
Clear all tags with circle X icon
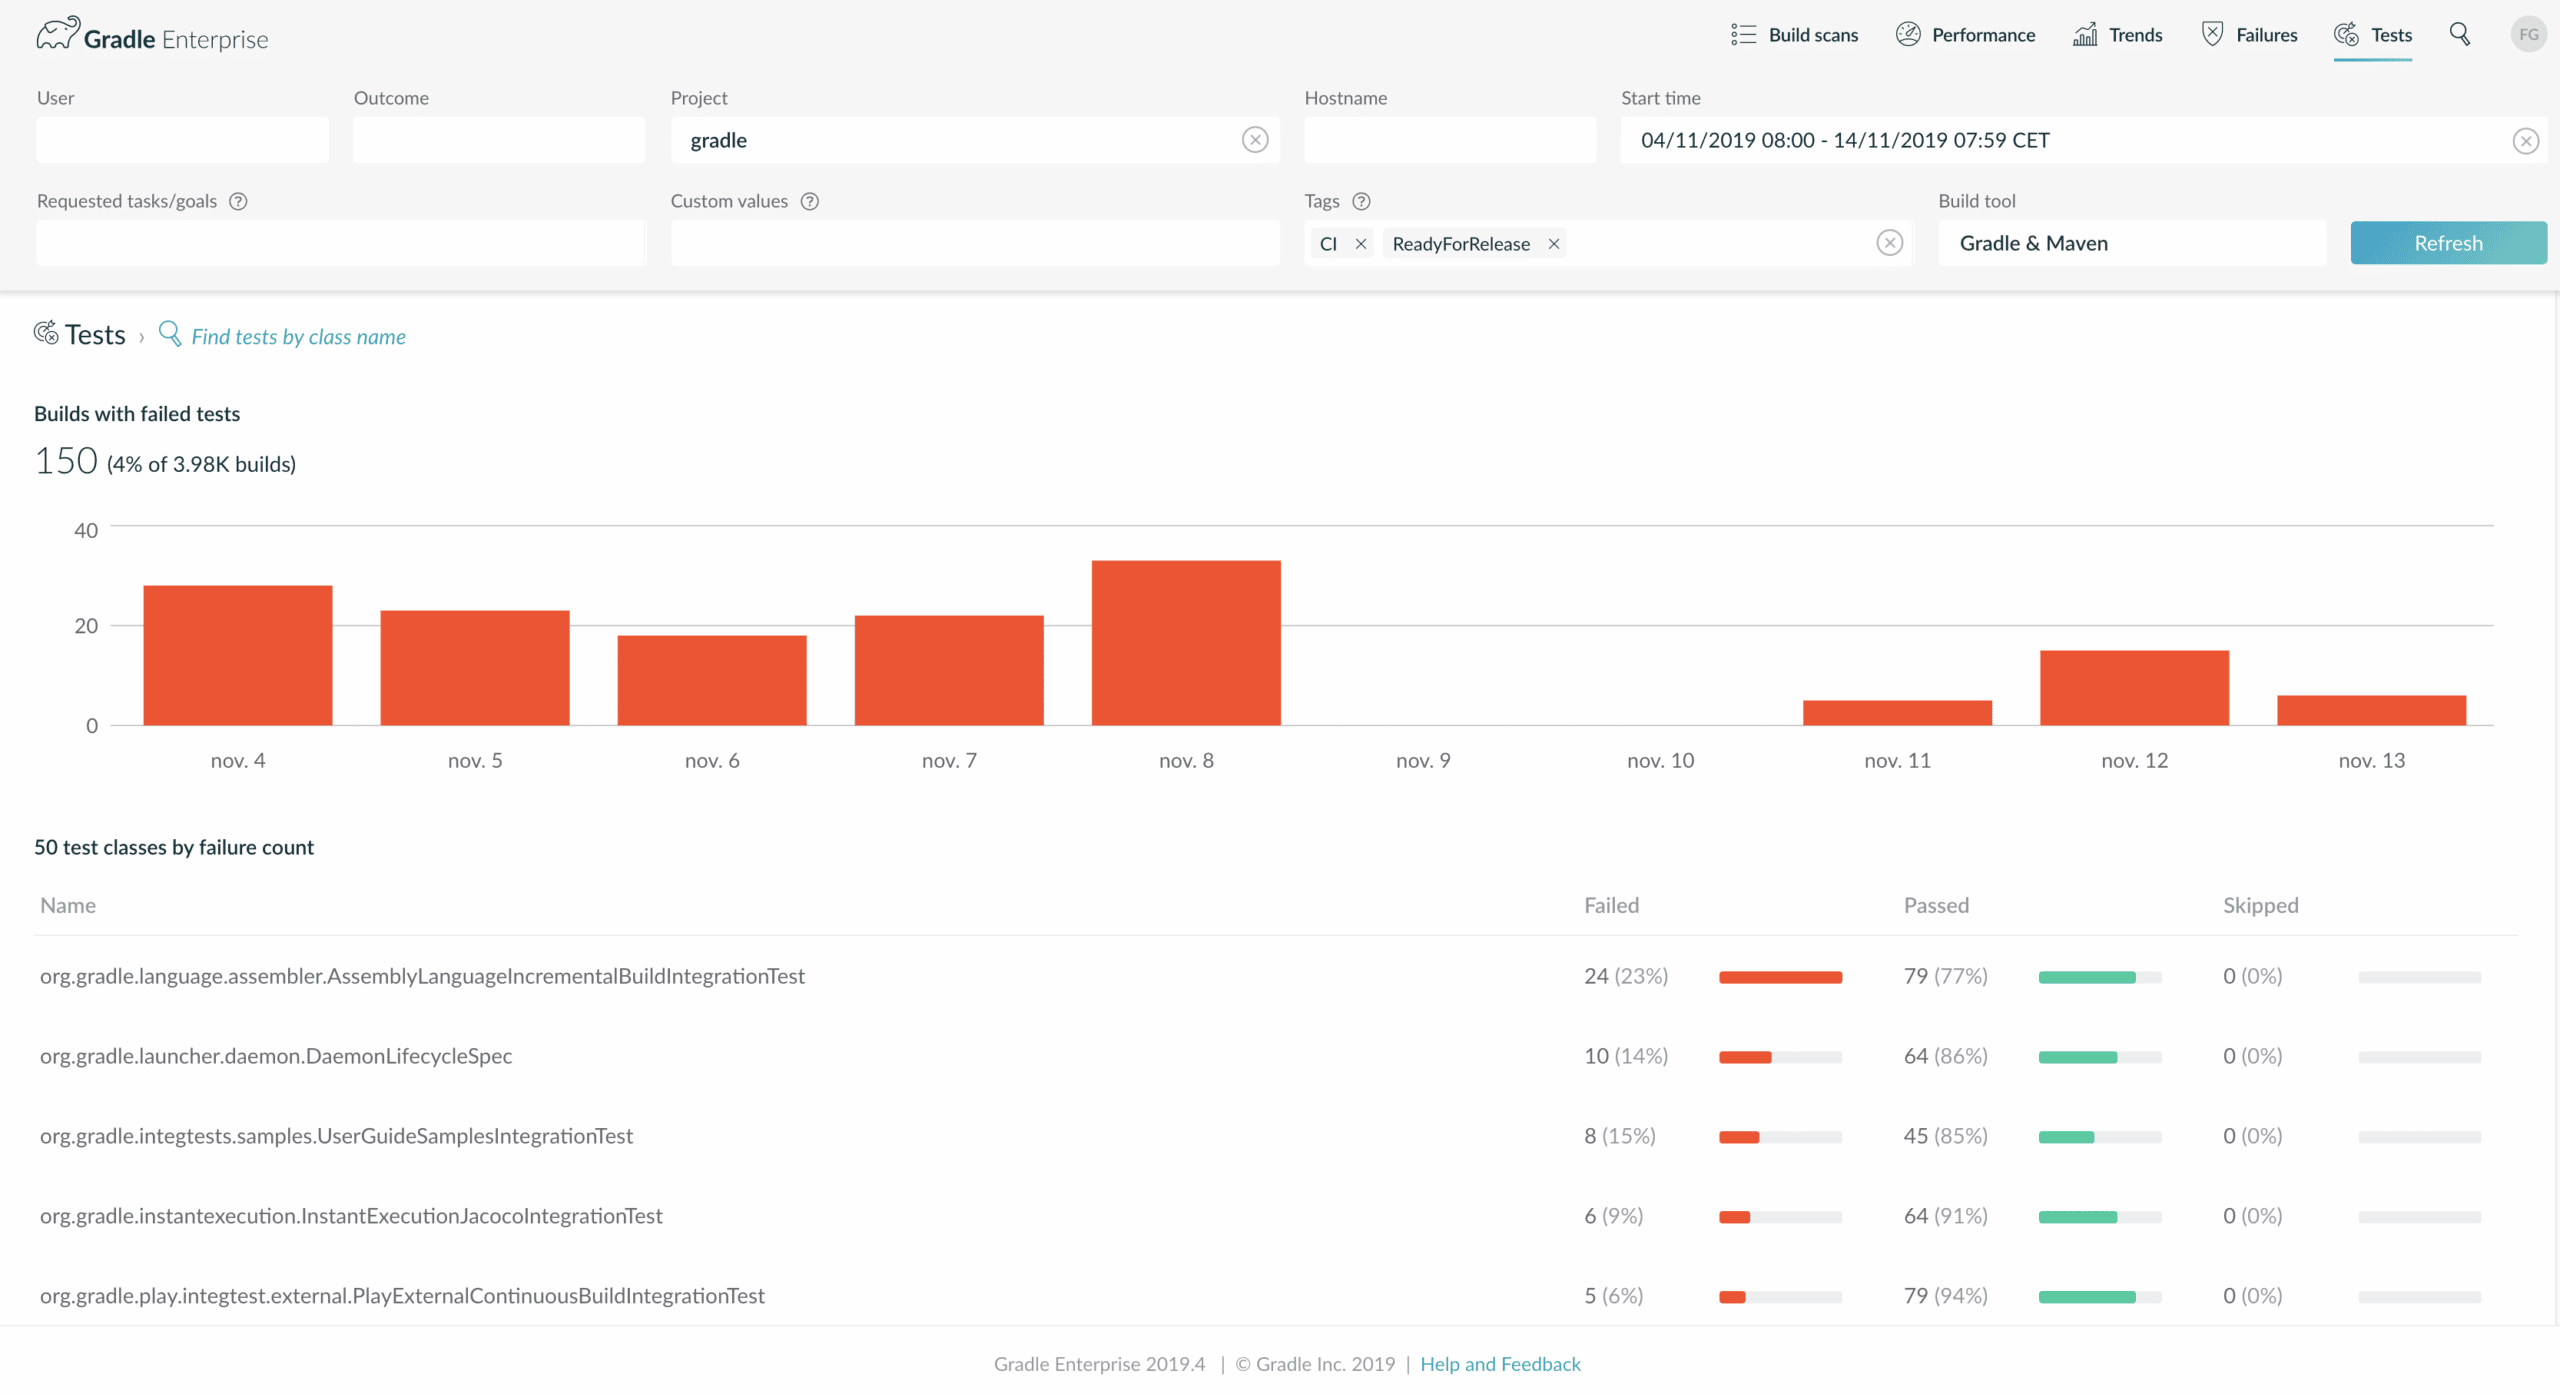click(x=1889, y=243)
